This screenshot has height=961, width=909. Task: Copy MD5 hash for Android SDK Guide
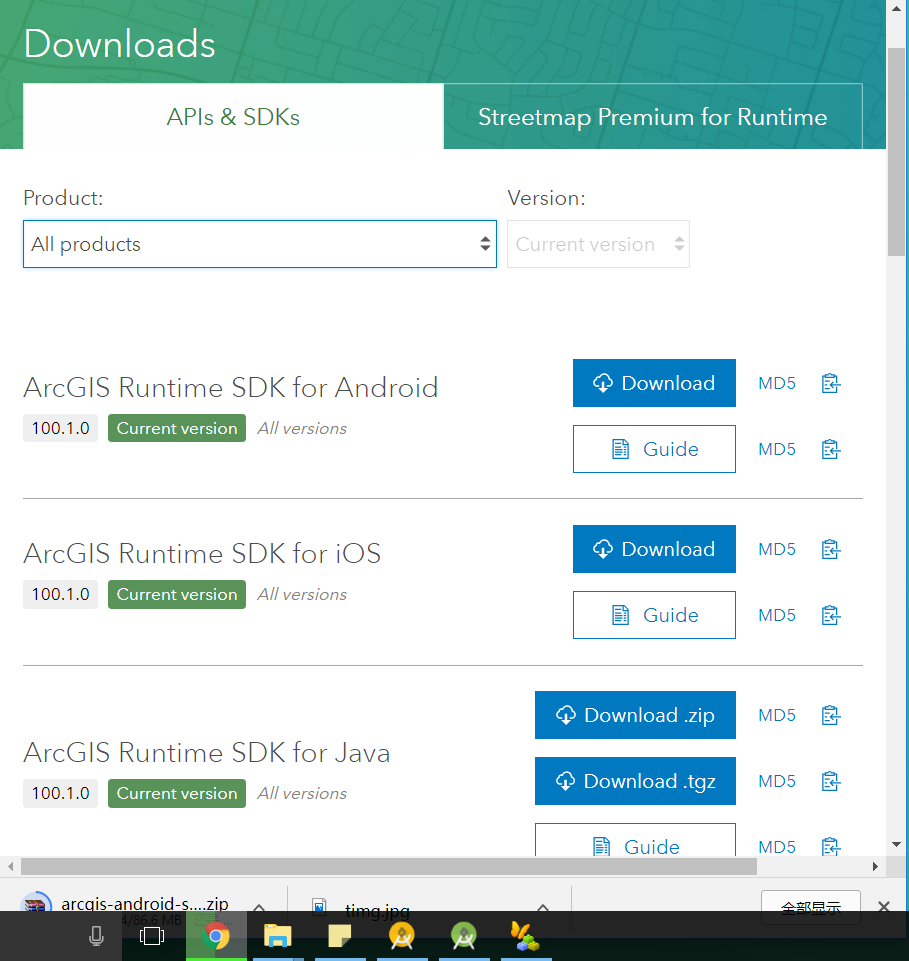(830, 449)
